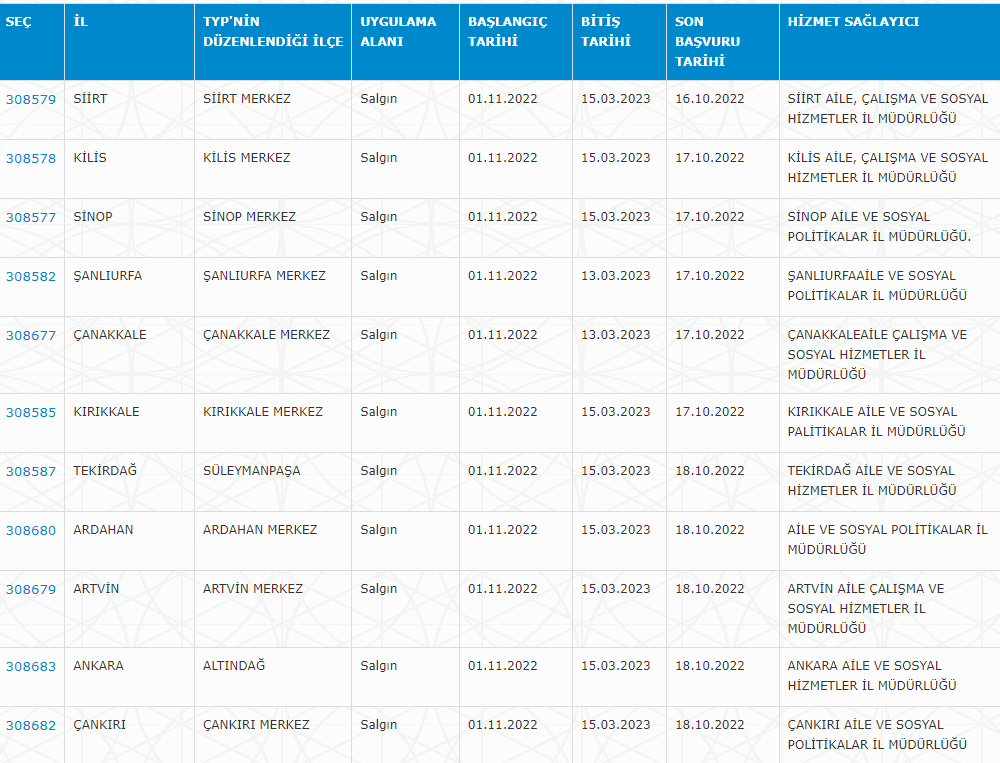Open record link 308585
Screen dimensions: 1000x763
tap(31, 413)
